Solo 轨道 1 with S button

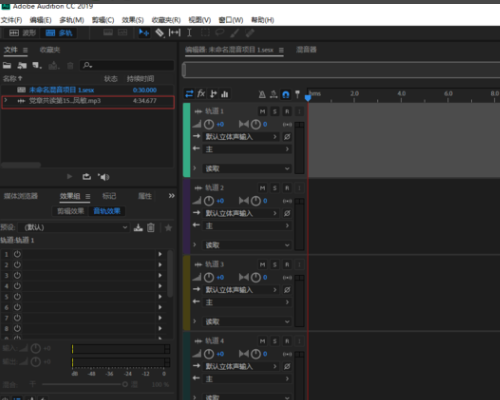[x=275, y=111]
